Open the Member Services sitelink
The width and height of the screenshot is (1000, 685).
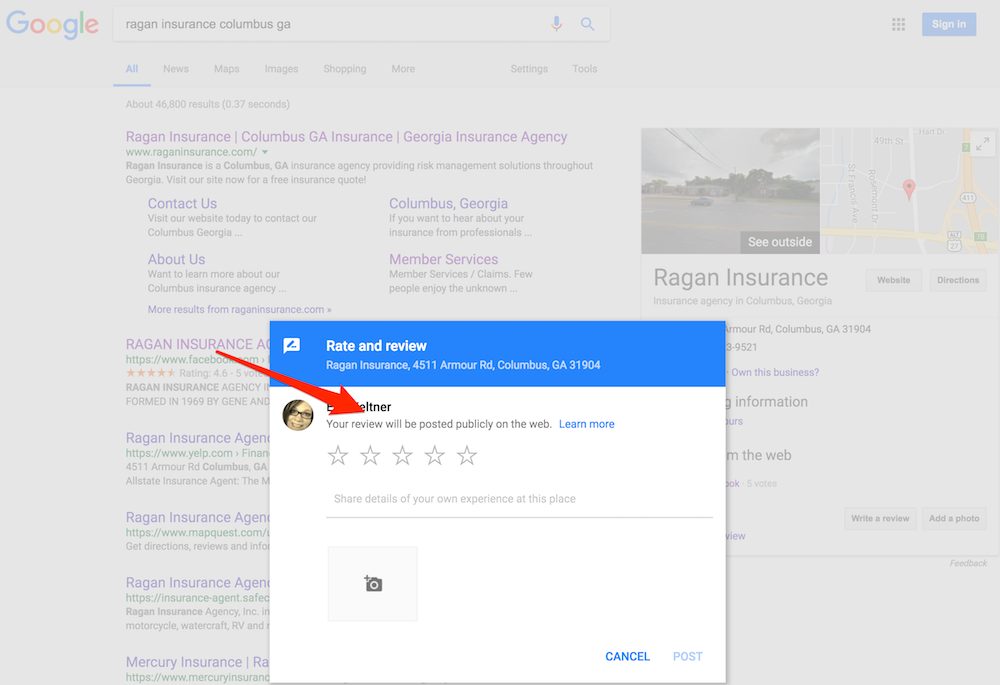pyautogui.click(x=443, y=260)
